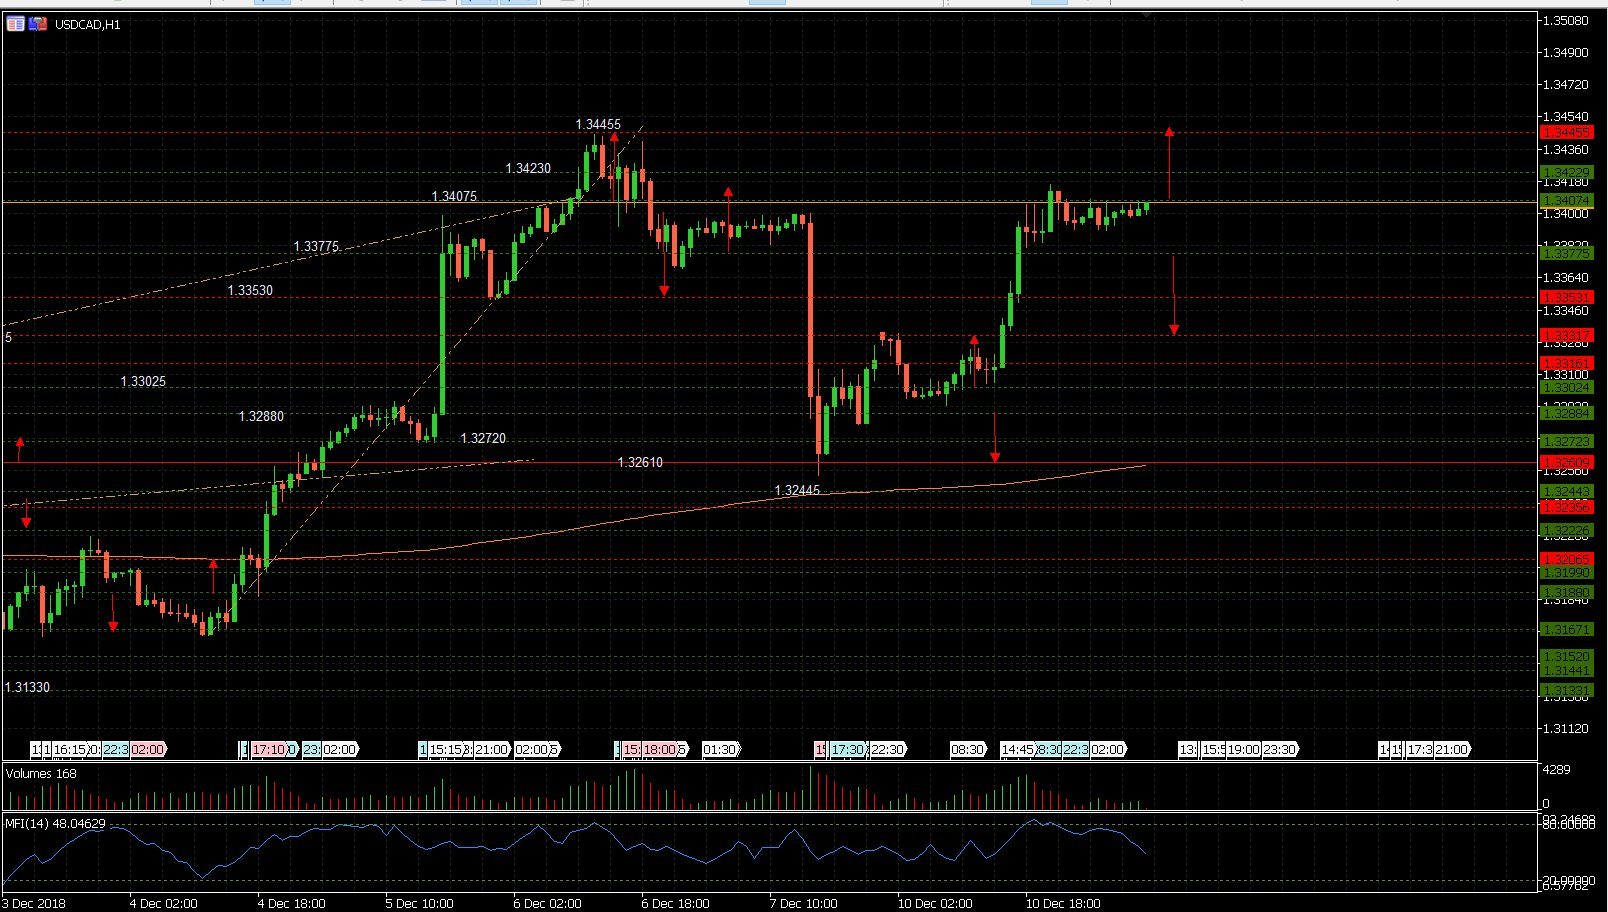Click the 4289 volume scale value

[1556, 770]
